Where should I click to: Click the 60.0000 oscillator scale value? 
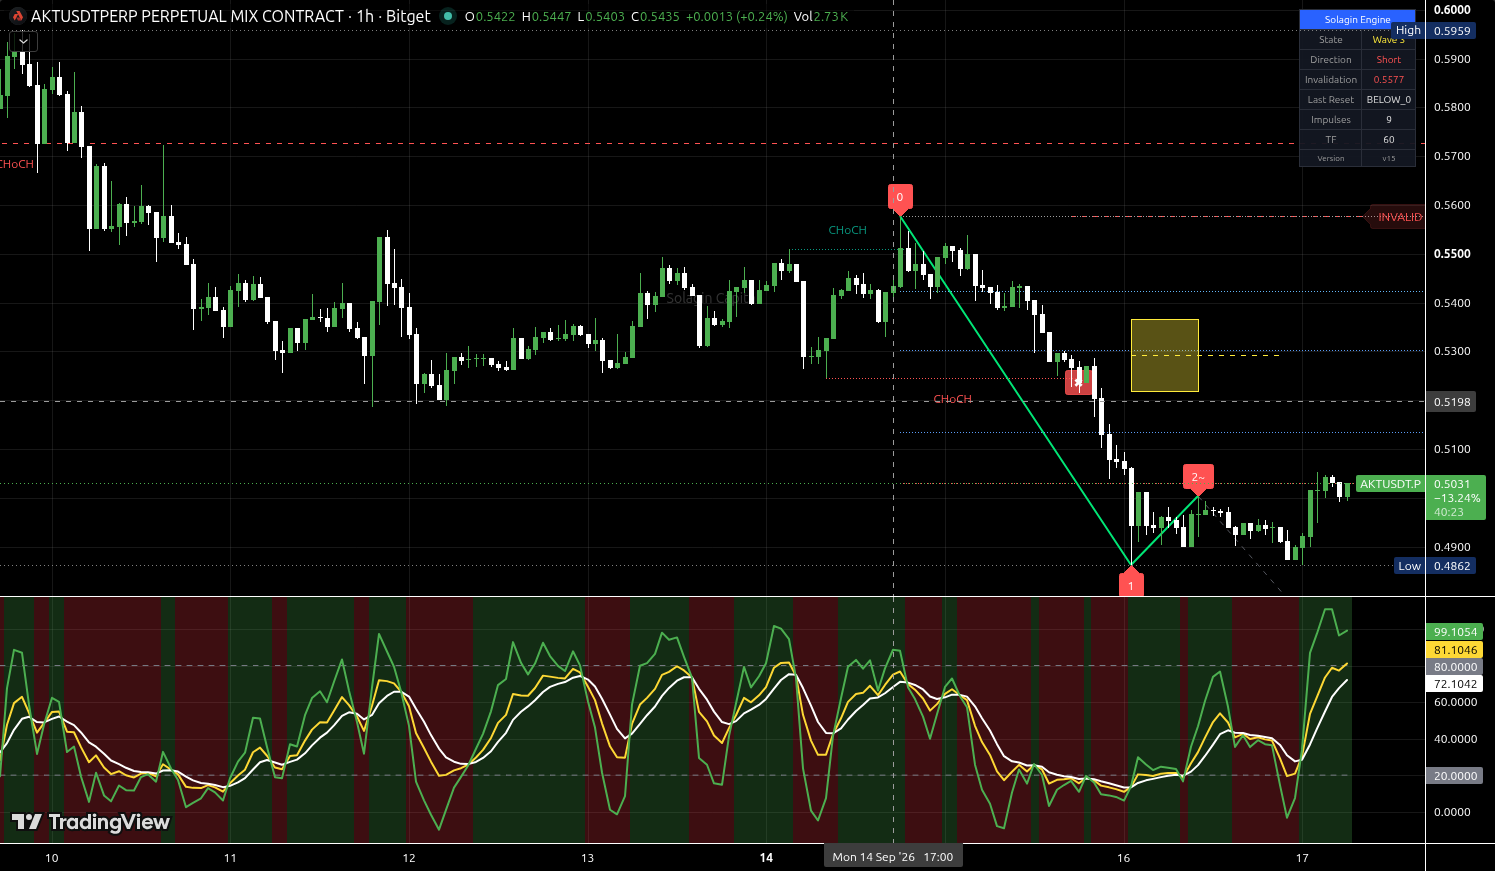1455,703
